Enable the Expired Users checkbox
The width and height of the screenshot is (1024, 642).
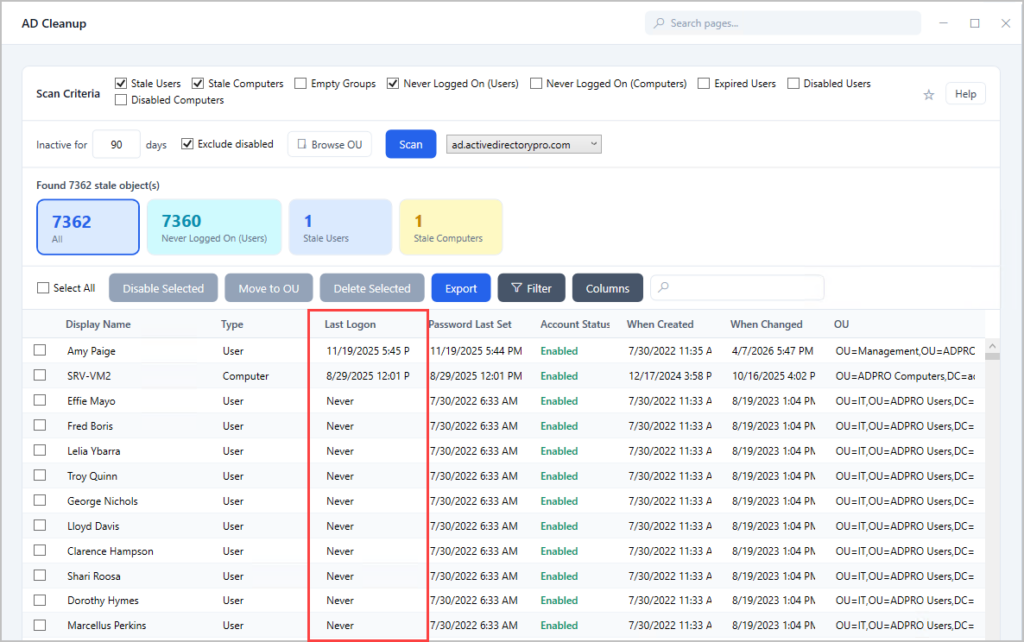click(x=703, y=83)
